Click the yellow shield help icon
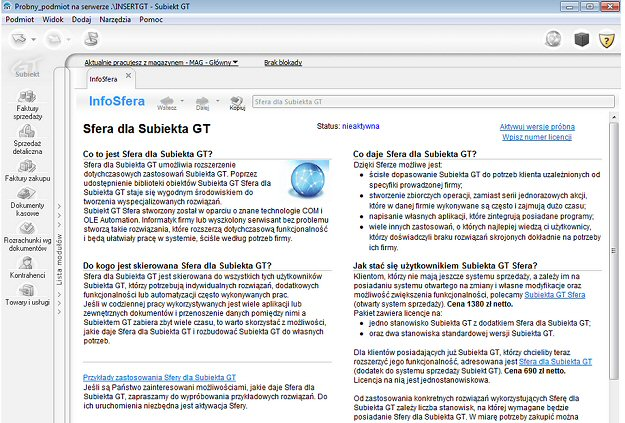The height and width of the screenshot is (423, 625). 606,39
